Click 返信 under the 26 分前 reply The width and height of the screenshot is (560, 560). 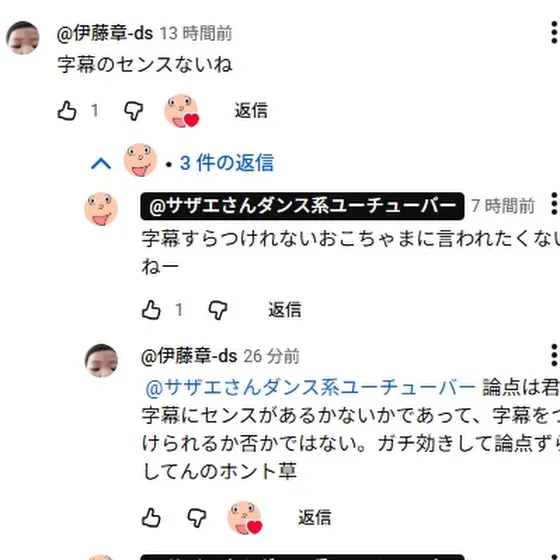click(315, 518)
